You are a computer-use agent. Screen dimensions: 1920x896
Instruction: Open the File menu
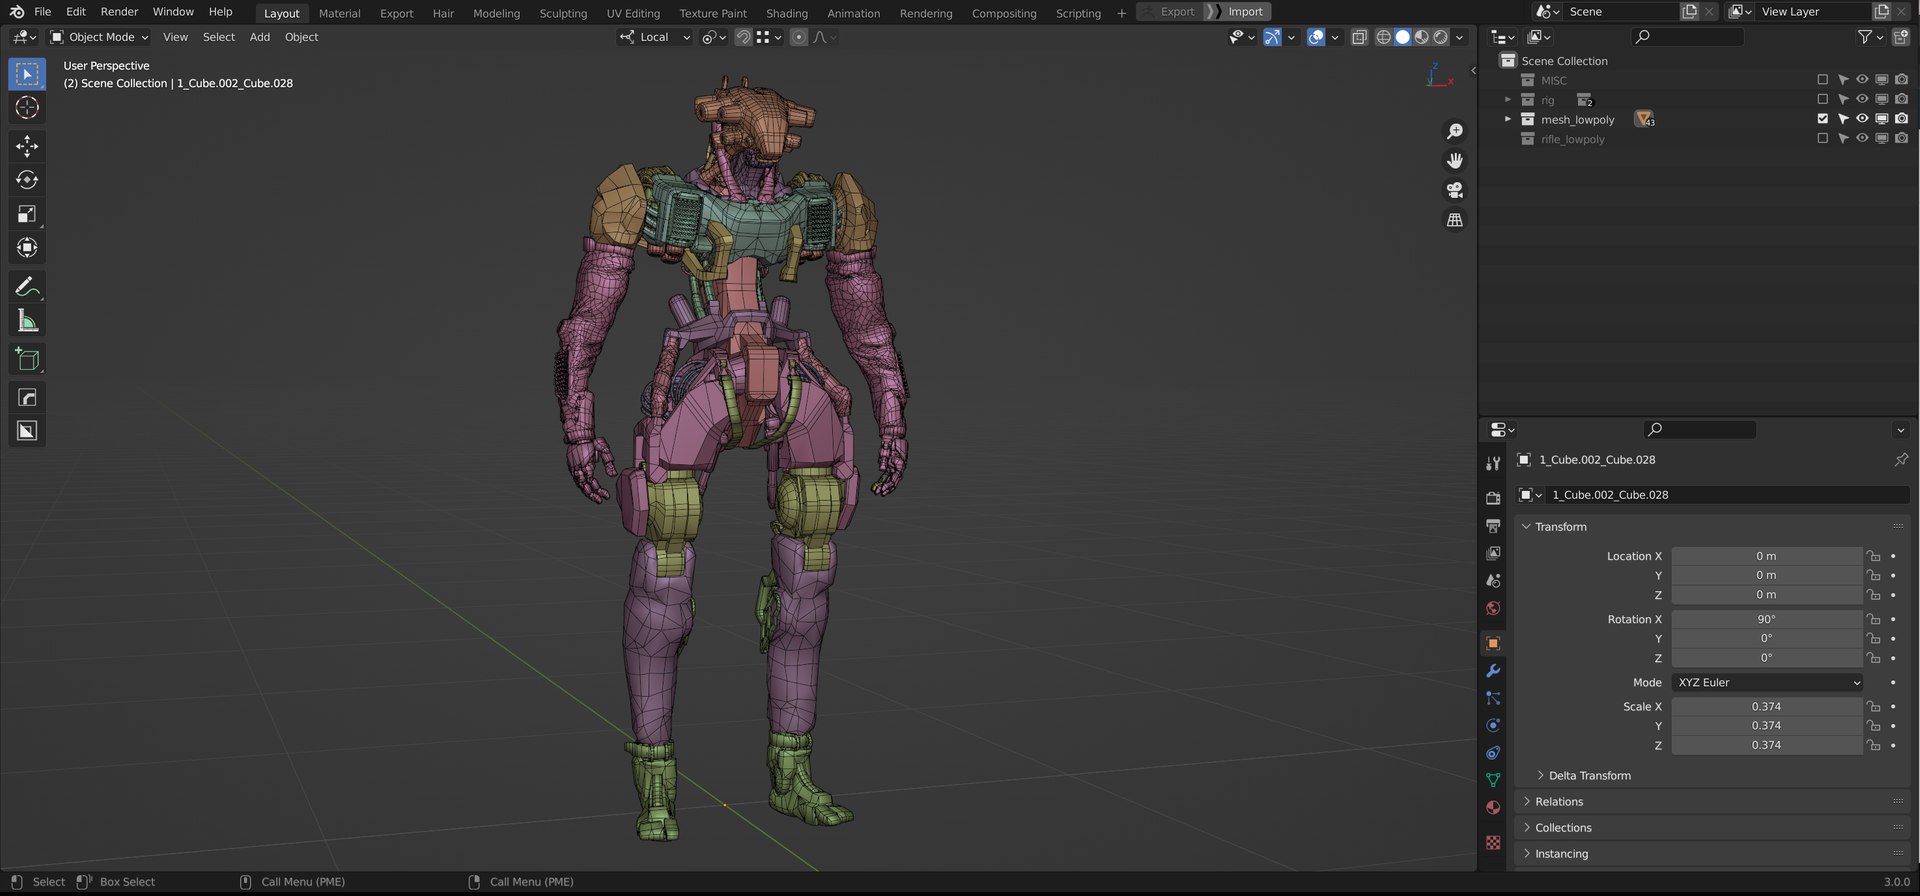(42, 12)
